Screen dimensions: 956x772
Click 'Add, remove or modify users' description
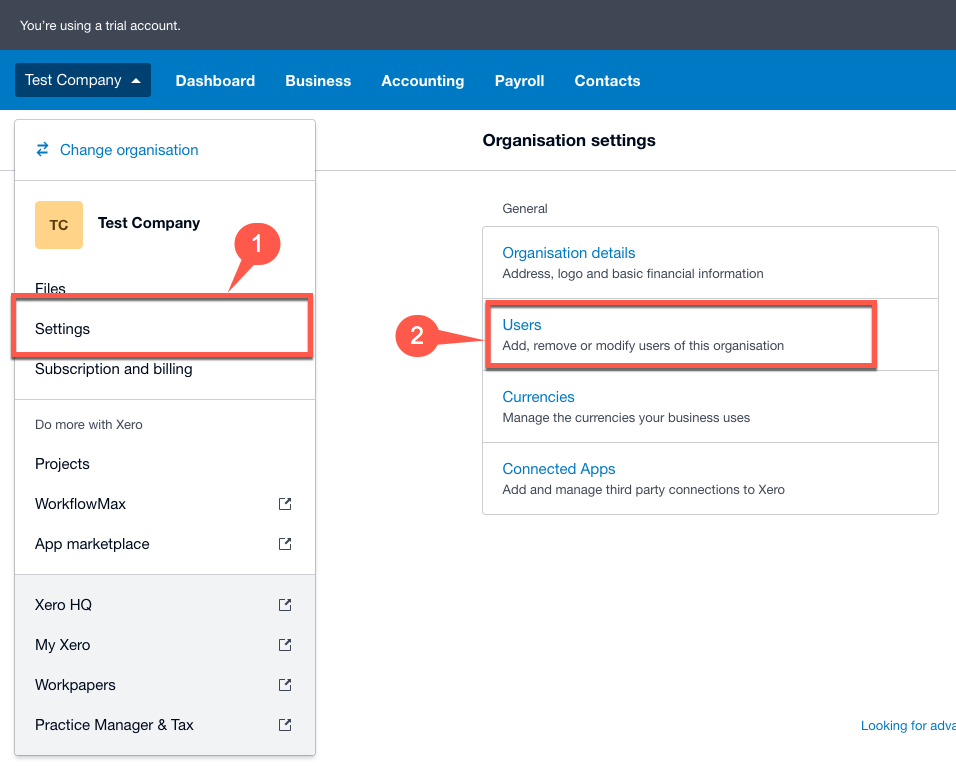[643, 346]
